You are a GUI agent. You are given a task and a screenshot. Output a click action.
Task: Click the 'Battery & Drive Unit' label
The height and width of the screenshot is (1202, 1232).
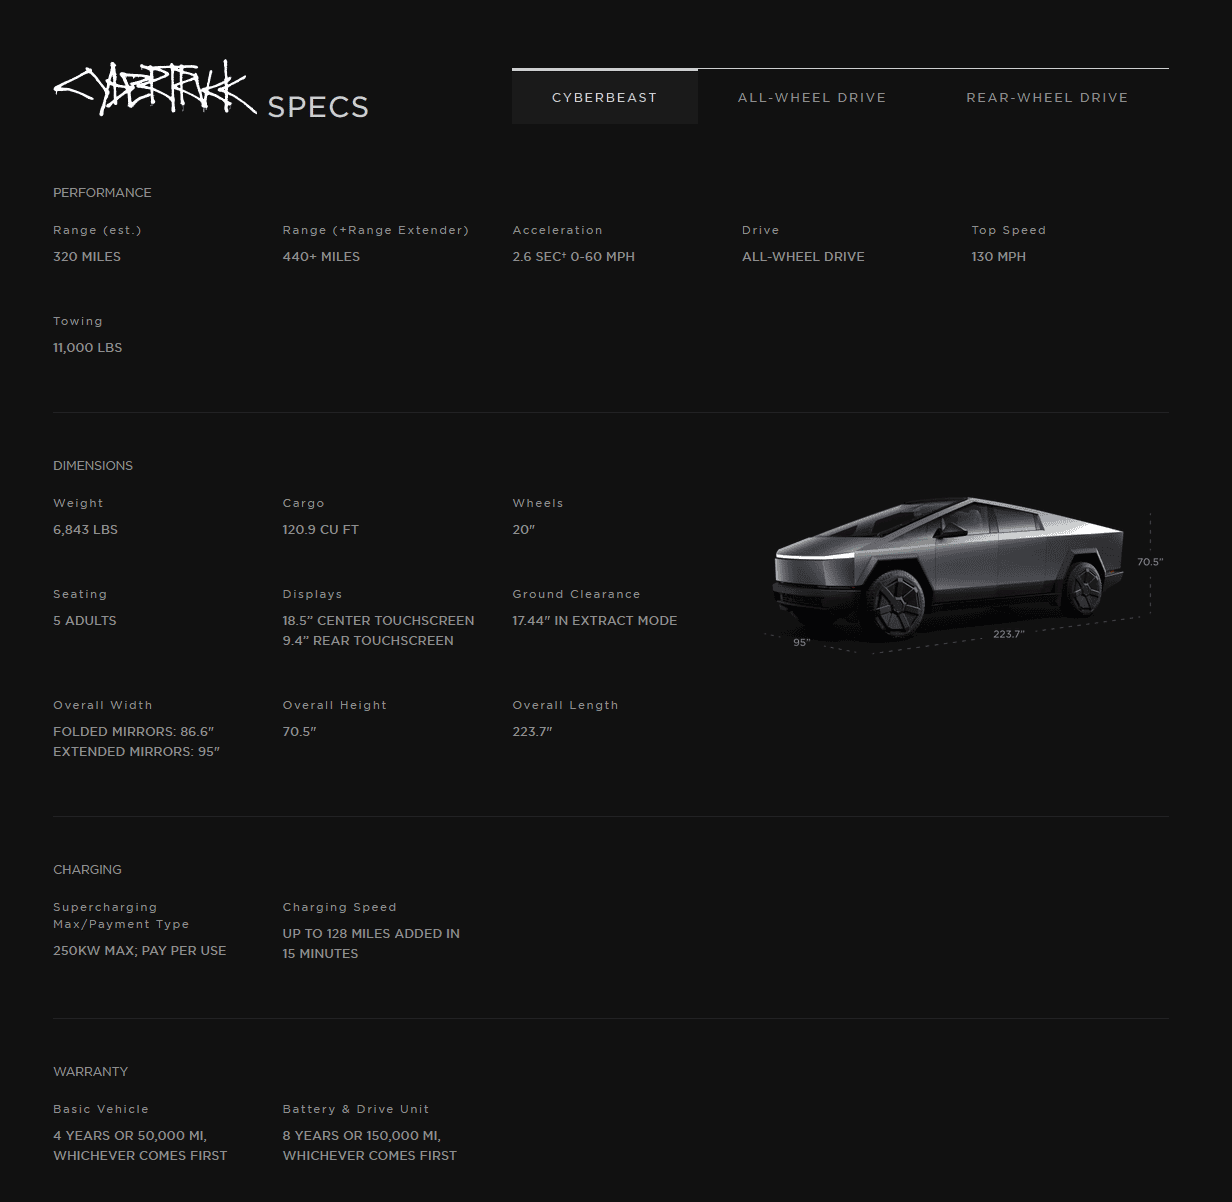tap(355, 1109)
